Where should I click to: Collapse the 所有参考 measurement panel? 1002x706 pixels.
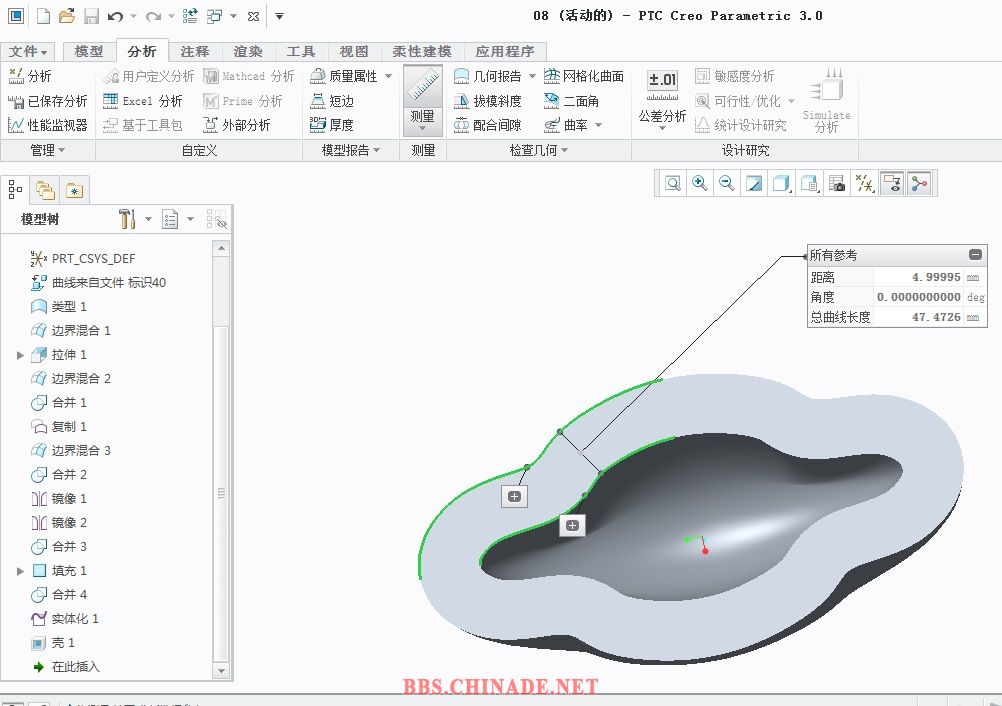[x=975, y=255]
